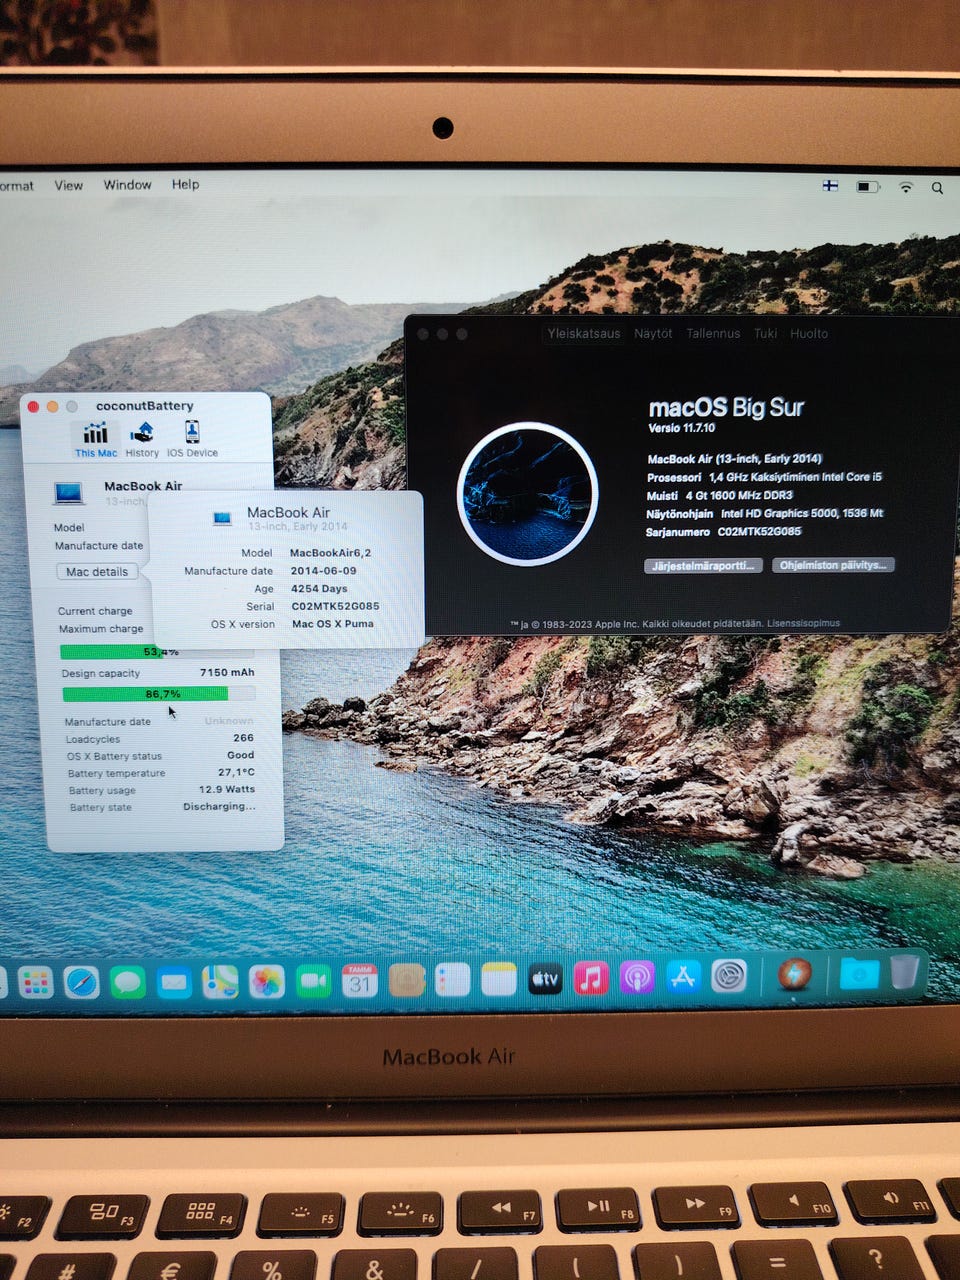Open Messages from the Dock
960x1280 pixels.
click(128, 983)
